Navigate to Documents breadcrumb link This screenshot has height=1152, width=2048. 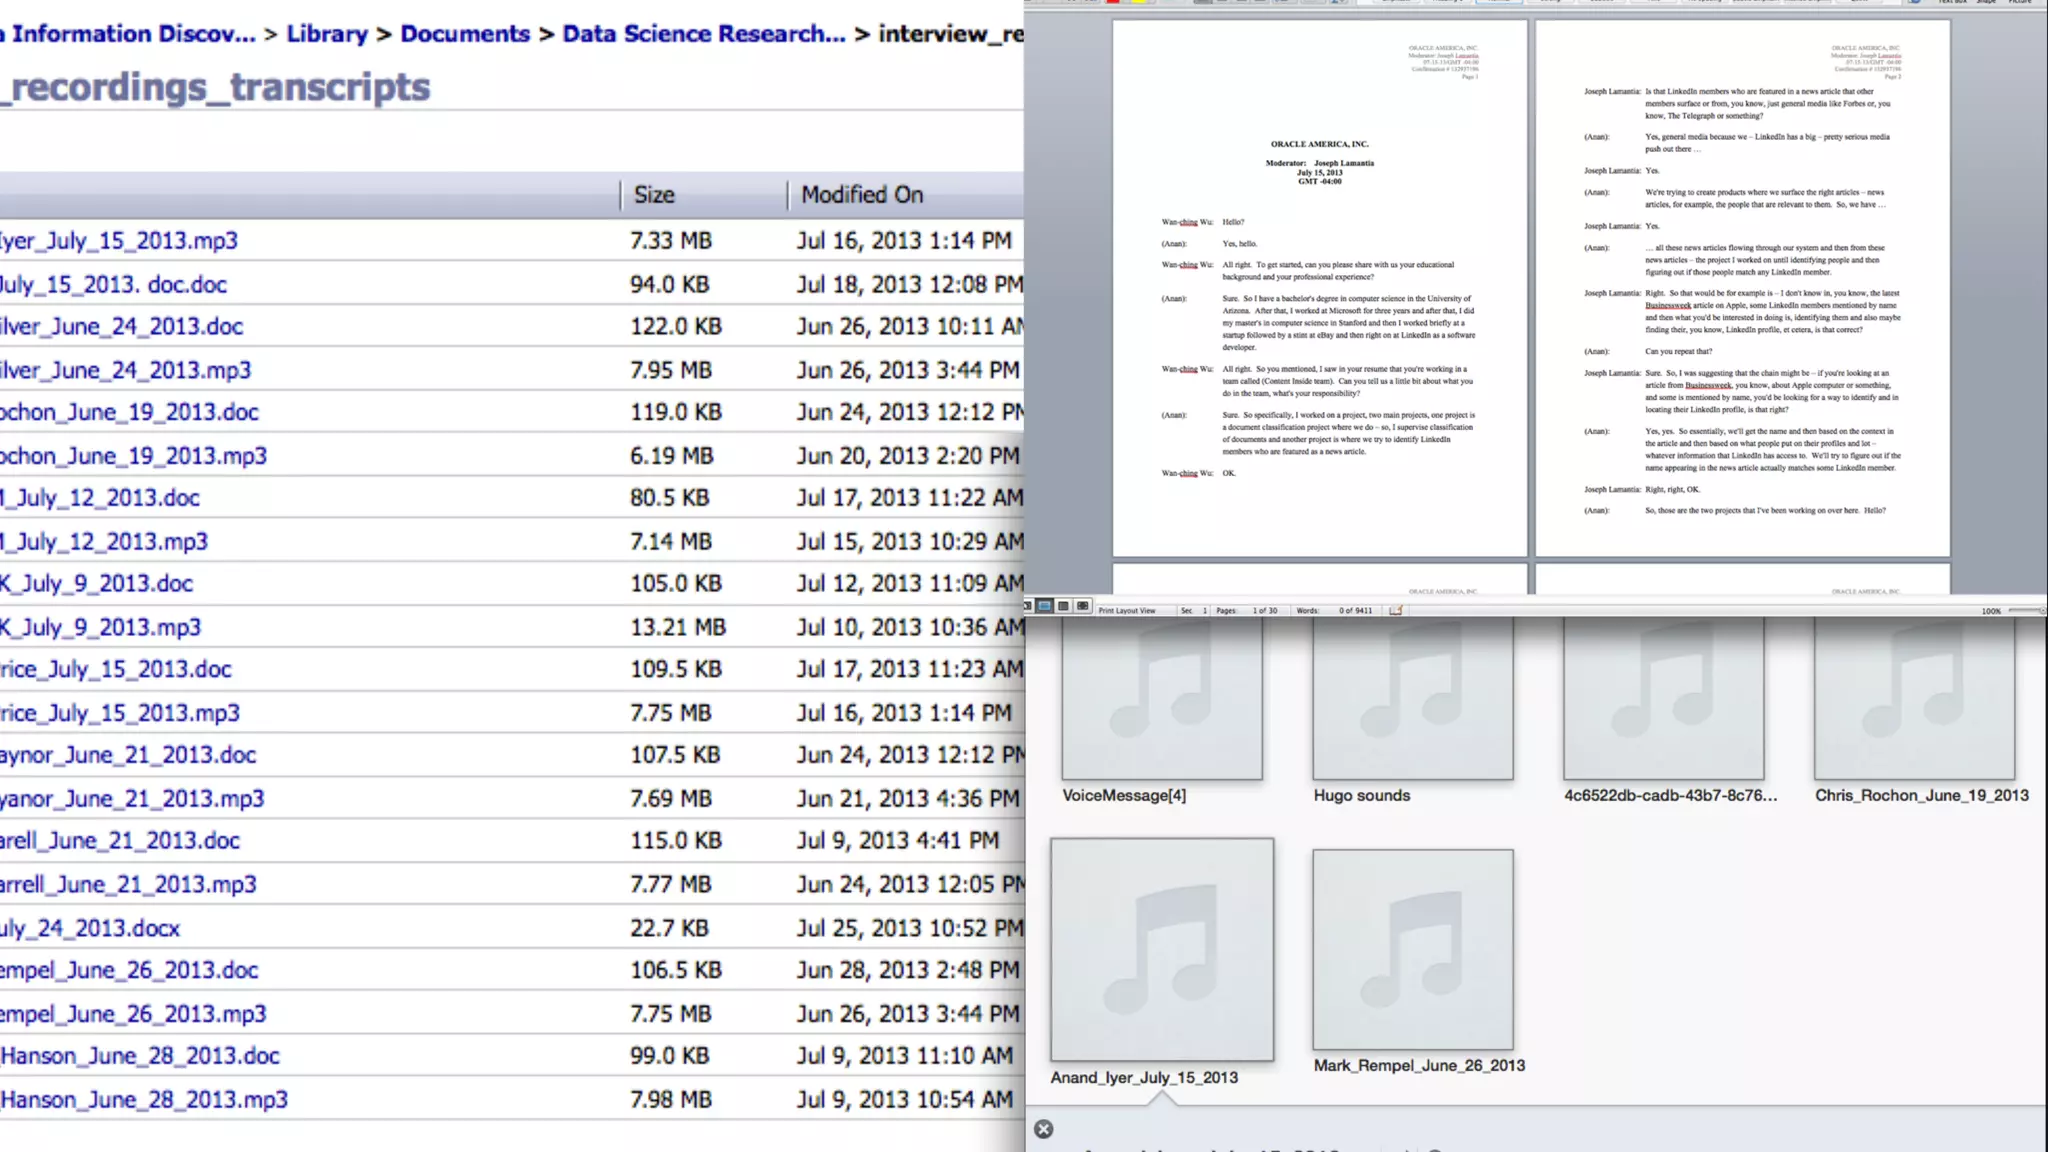(465, 34)
